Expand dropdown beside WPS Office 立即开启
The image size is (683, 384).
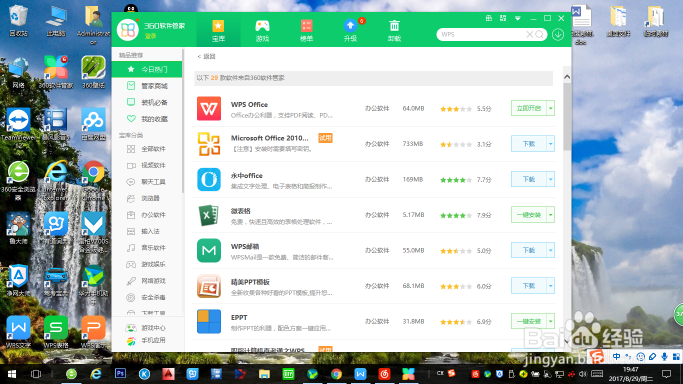[x=551, y=108]
